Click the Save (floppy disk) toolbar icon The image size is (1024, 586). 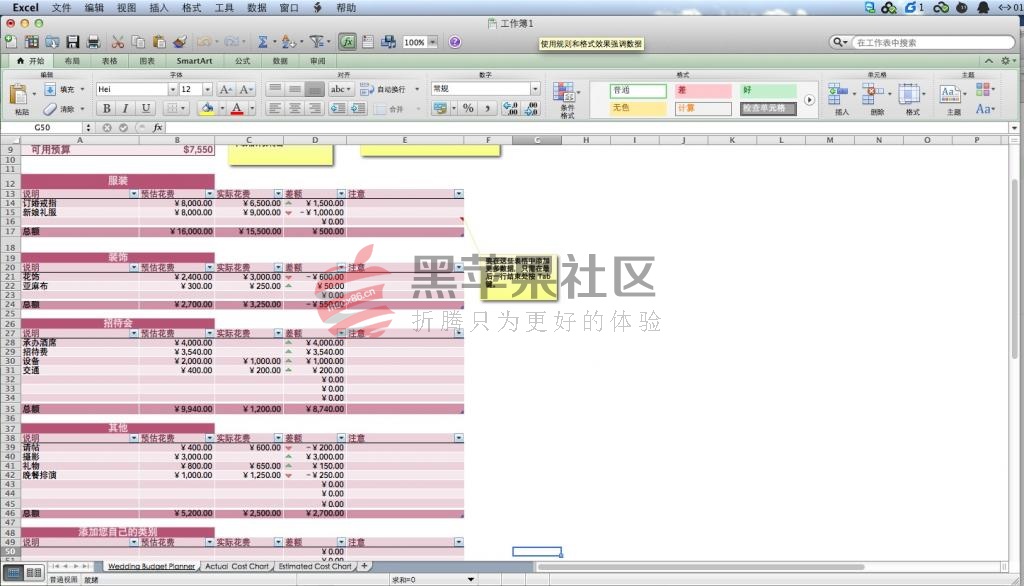tap(72, 42)
